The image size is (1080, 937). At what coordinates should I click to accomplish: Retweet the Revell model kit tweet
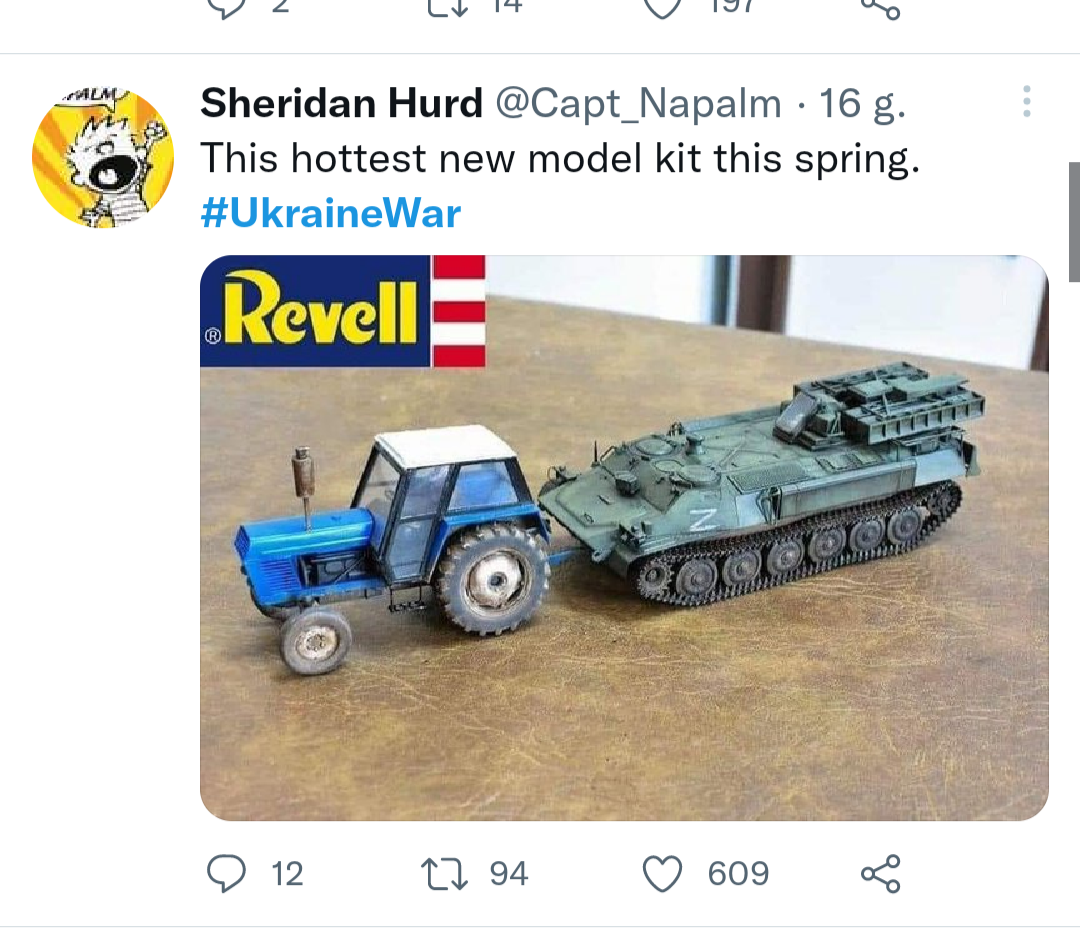tap(443, 874)
